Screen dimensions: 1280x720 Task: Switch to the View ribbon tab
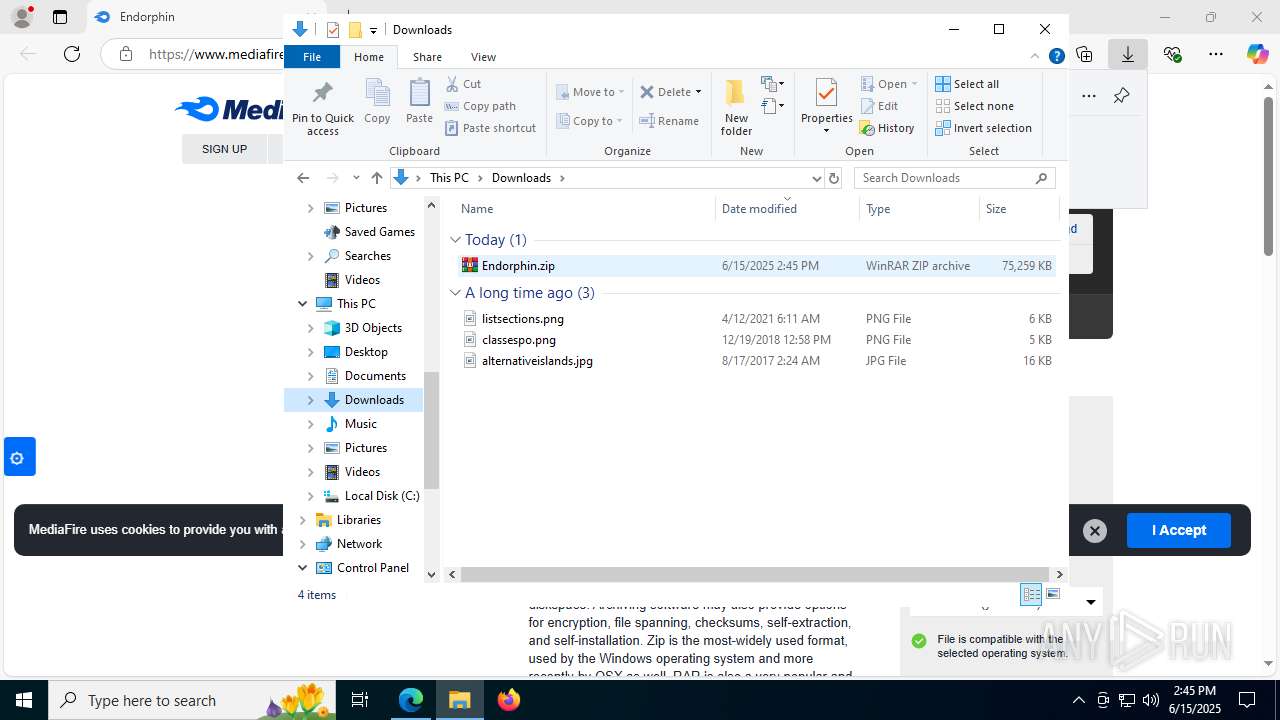pos(483,57)
